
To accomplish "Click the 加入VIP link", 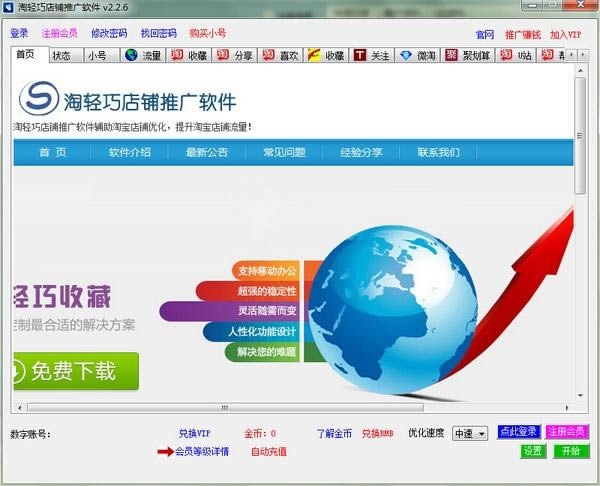I will click(x=566, y=35).
